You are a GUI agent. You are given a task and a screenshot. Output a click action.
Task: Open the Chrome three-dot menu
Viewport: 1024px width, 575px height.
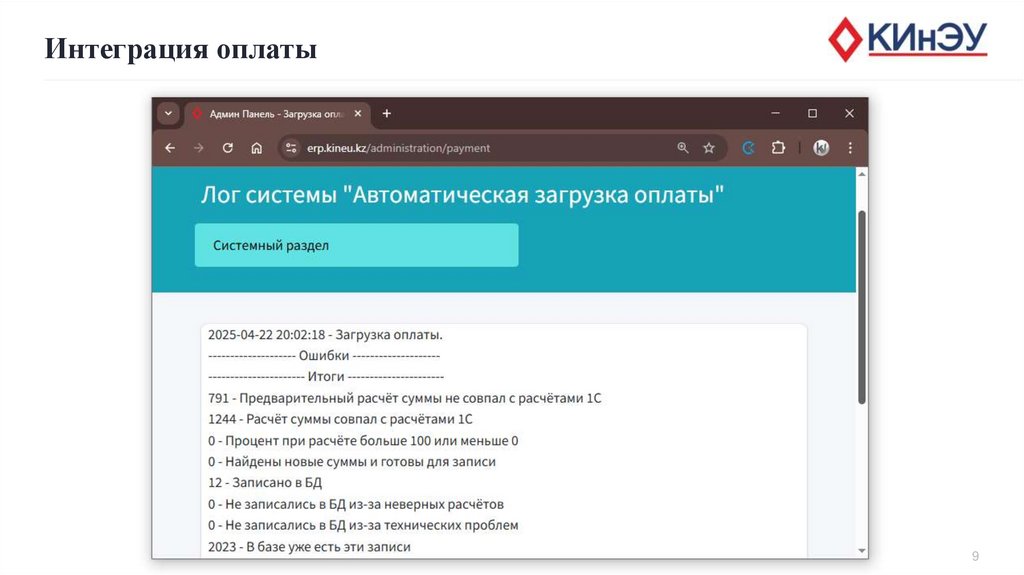click(850, 148)
